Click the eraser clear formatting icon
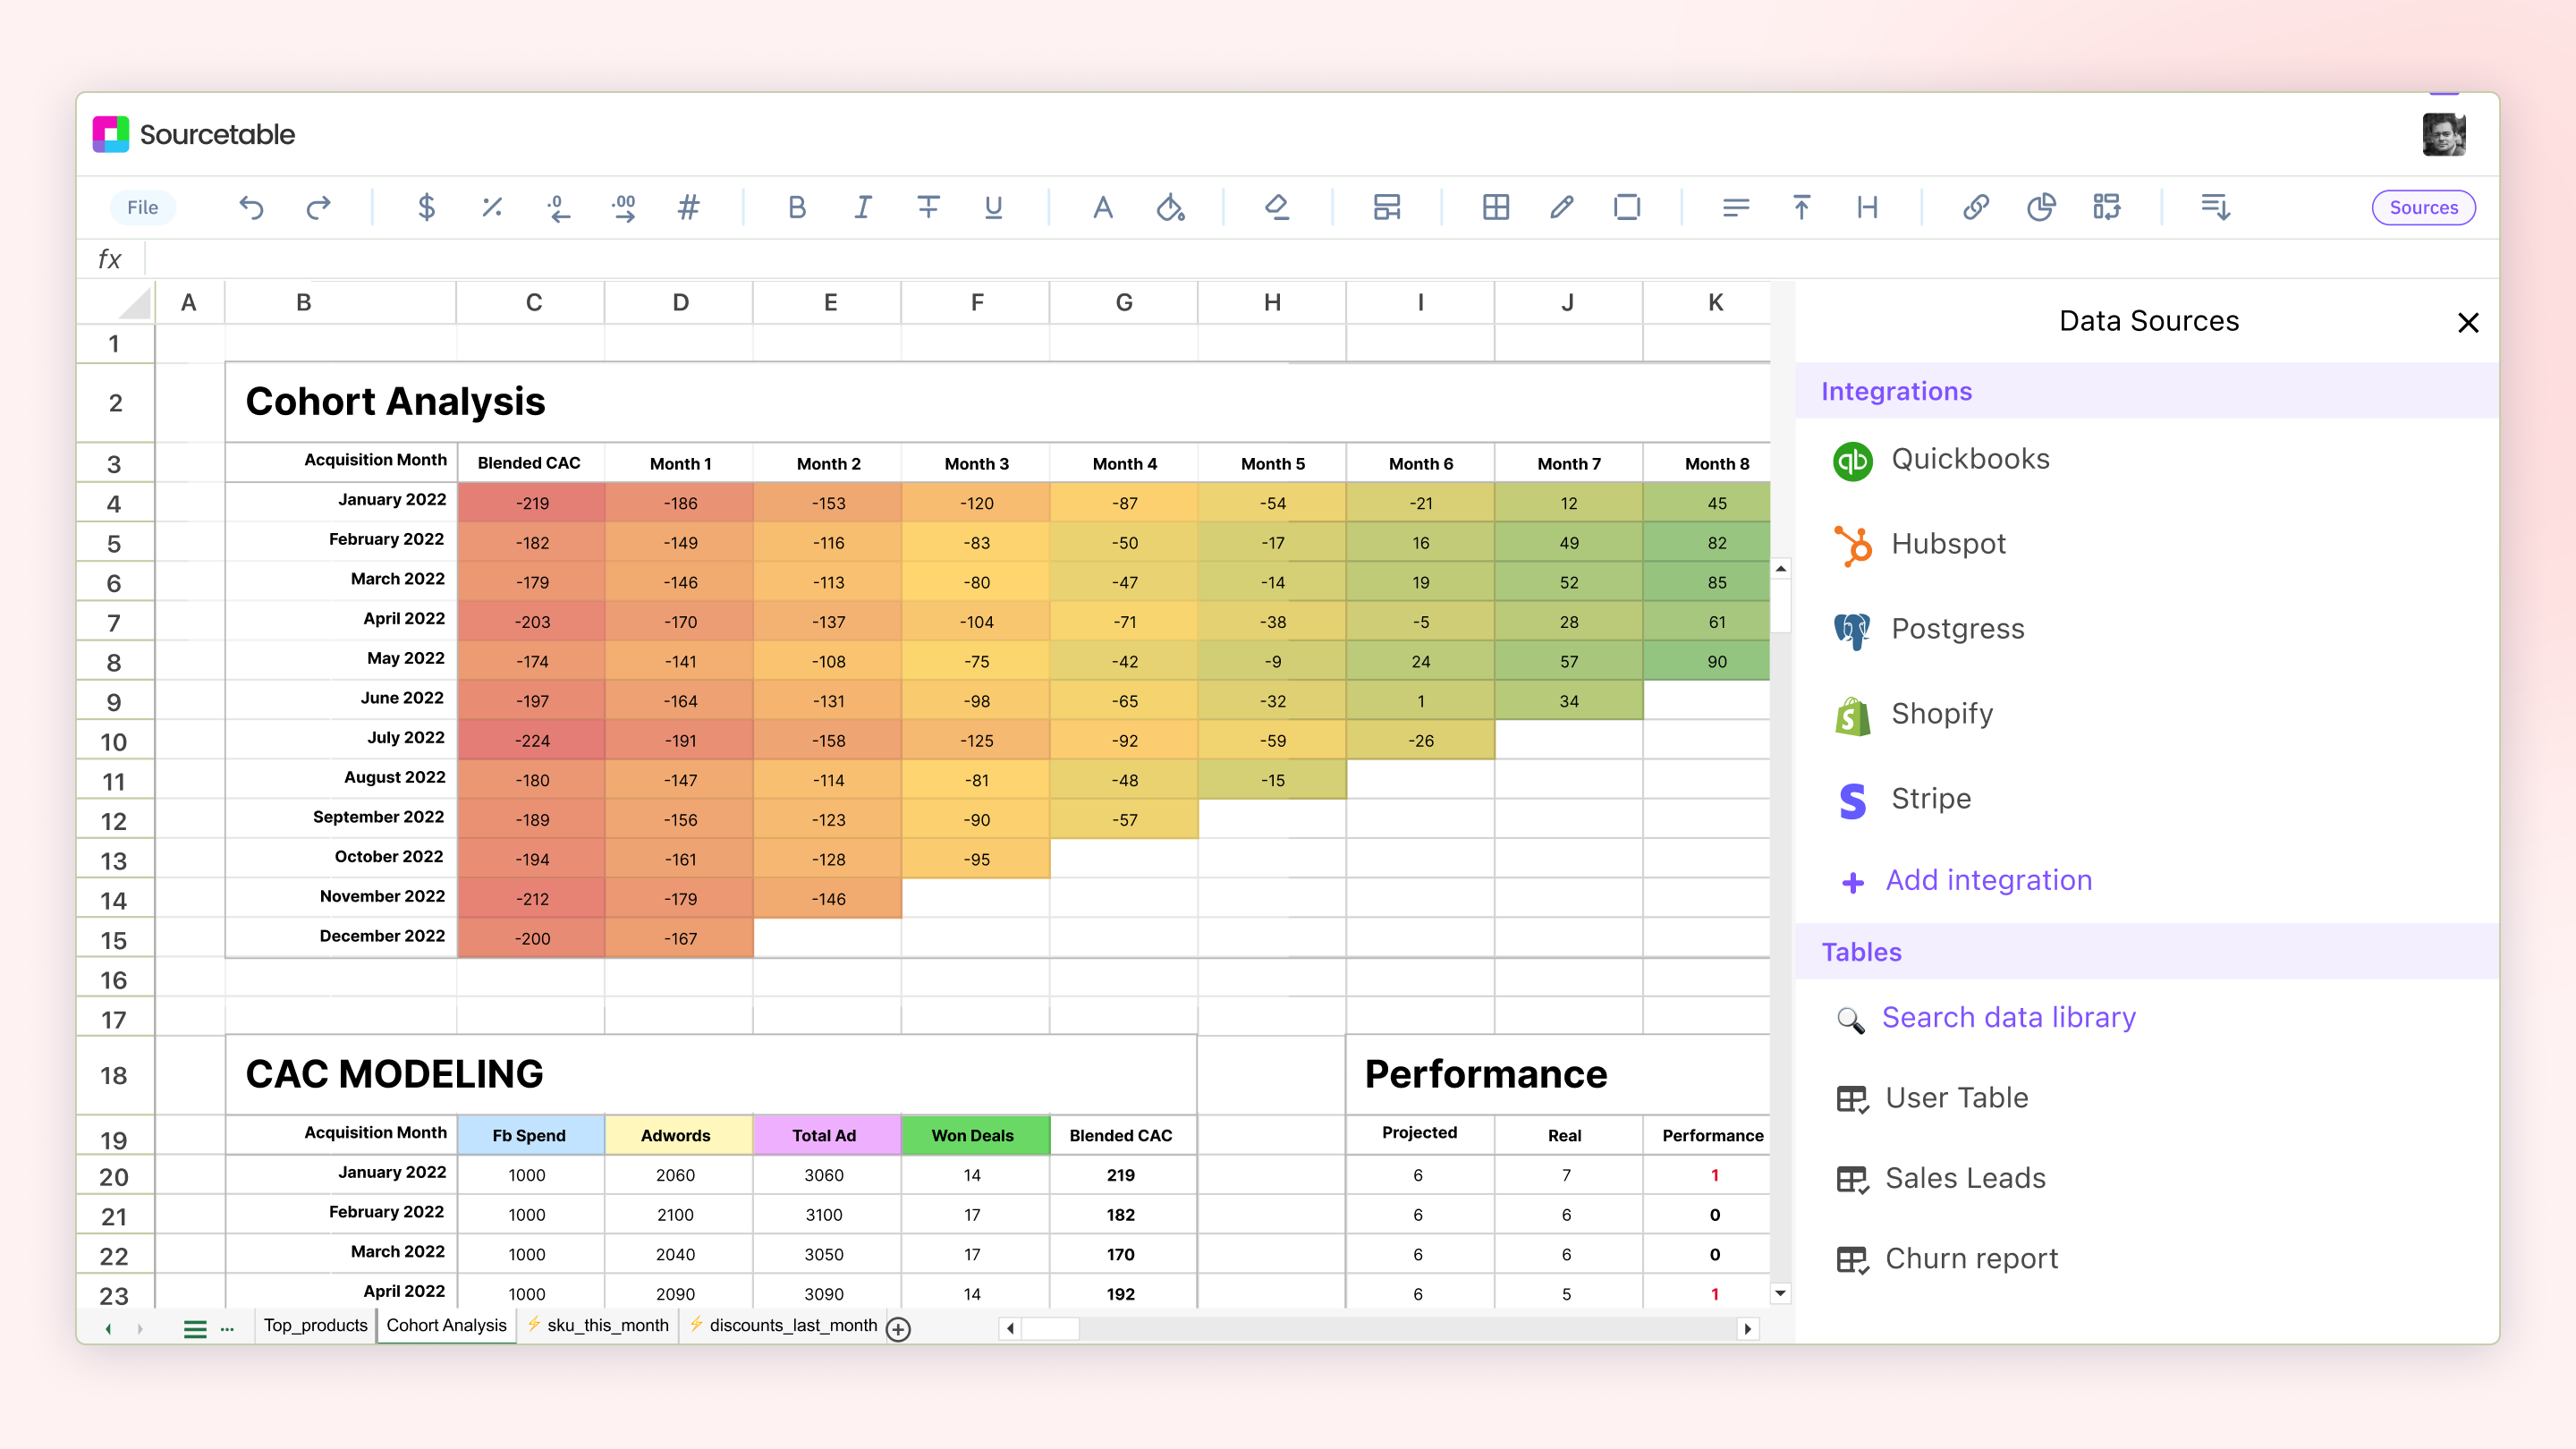 [x=1277, y=208]
